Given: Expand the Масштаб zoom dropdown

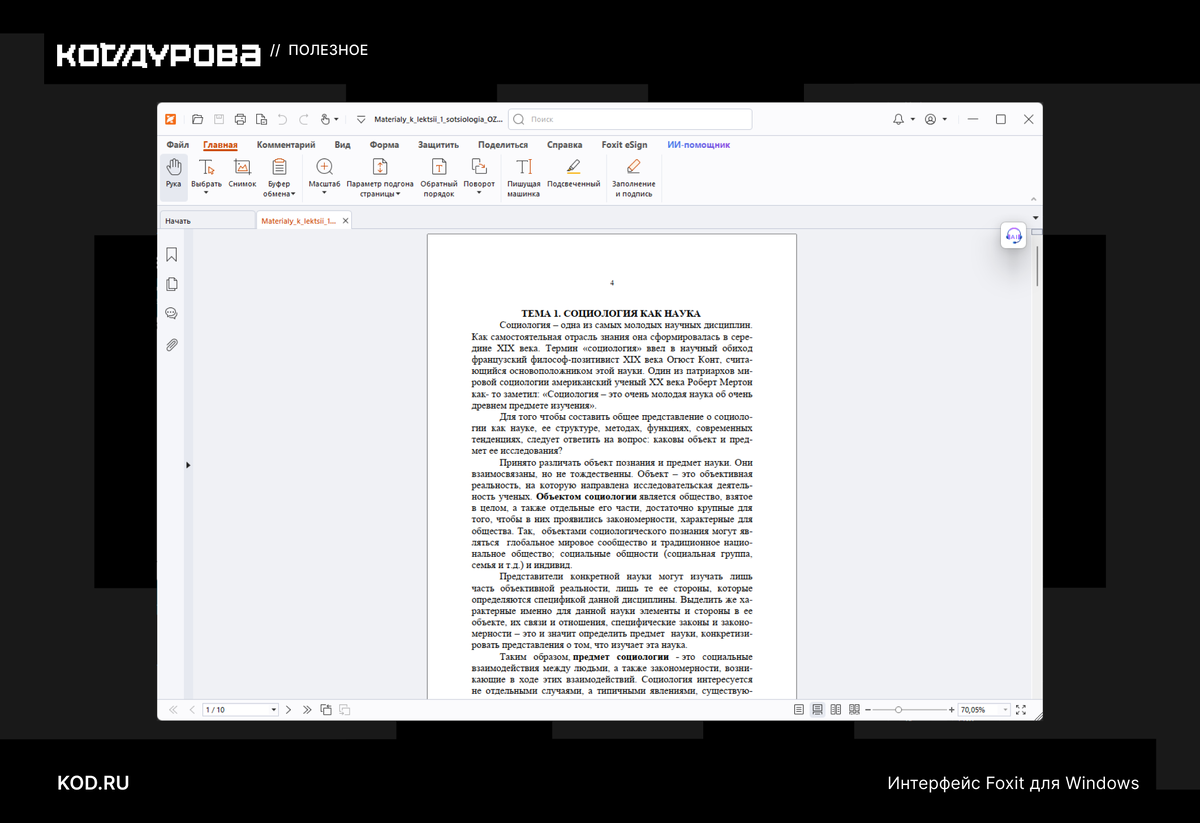Looking at the screenshot, I should 324,174.
